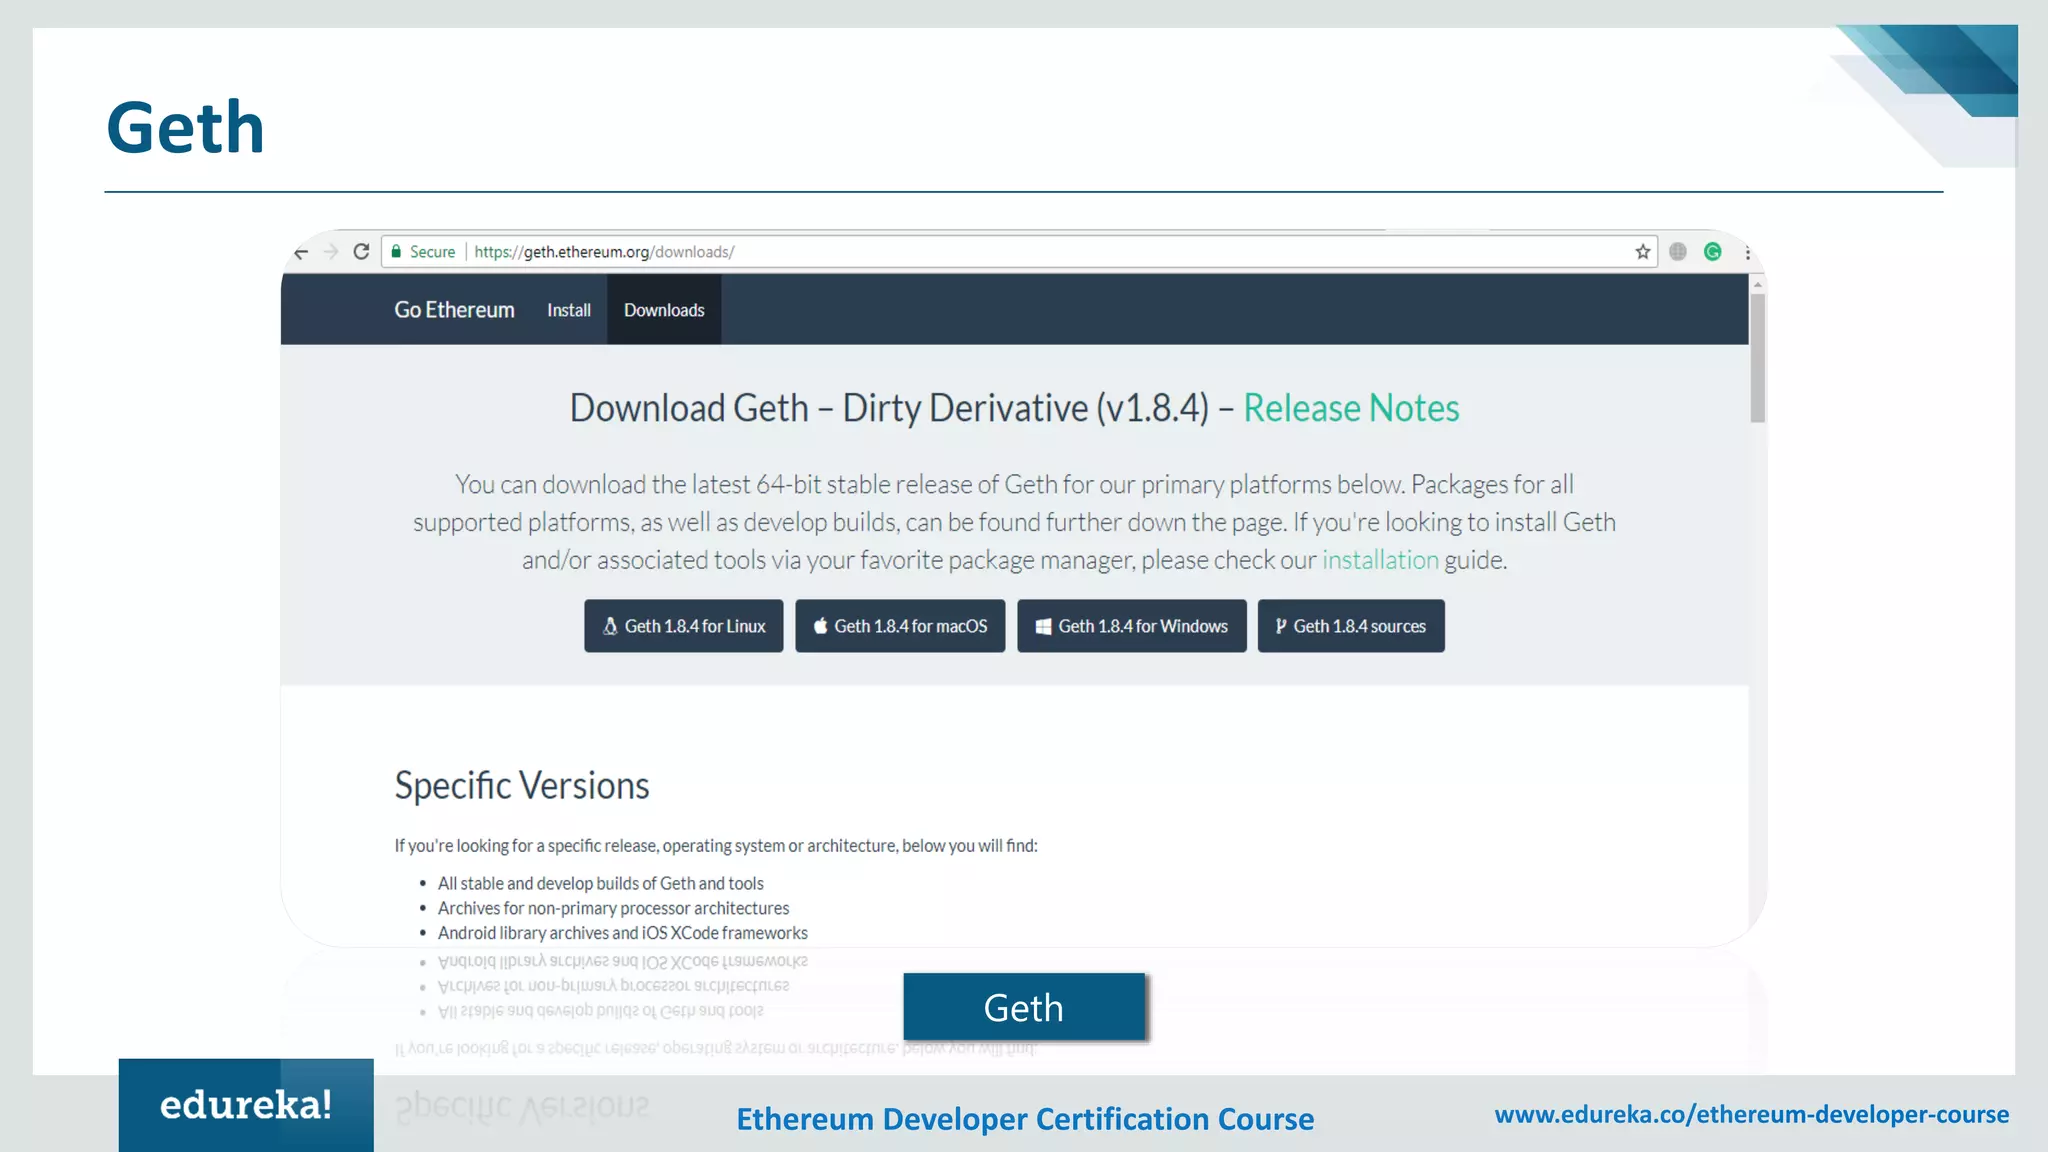Click the browser forward arrow

[331, 252]
